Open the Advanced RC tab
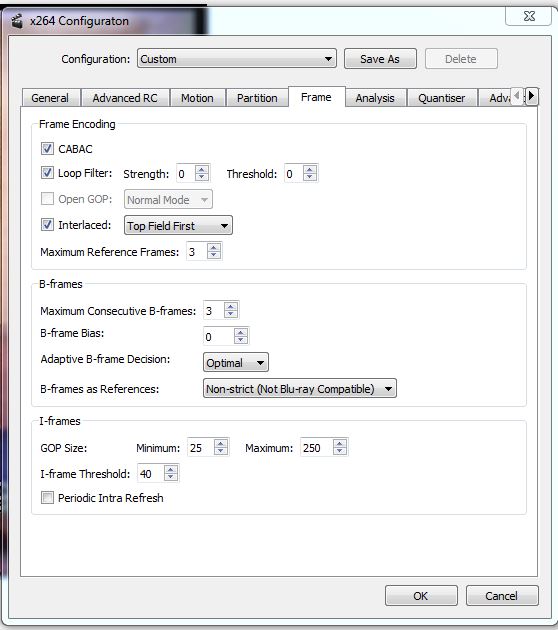The width and height of the screenshot is (558, 630). pos(125,98)
